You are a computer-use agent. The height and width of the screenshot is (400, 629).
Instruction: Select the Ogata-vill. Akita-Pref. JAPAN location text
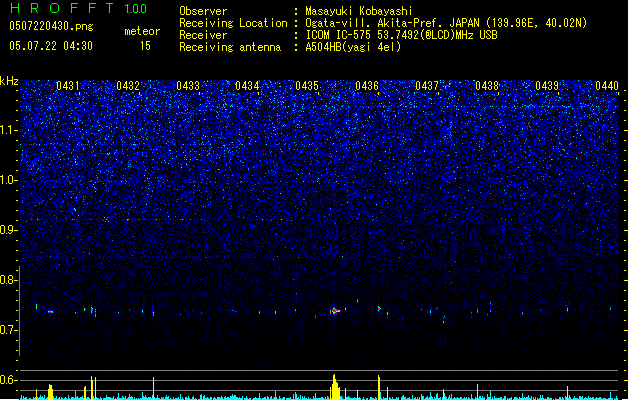tap(446, 23)
